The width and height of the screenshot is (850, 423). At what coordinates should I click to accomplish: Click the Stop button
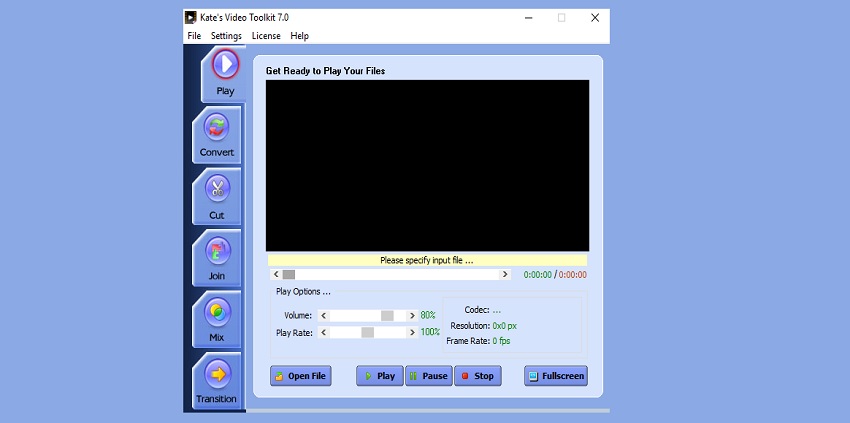tap(478, 376)
